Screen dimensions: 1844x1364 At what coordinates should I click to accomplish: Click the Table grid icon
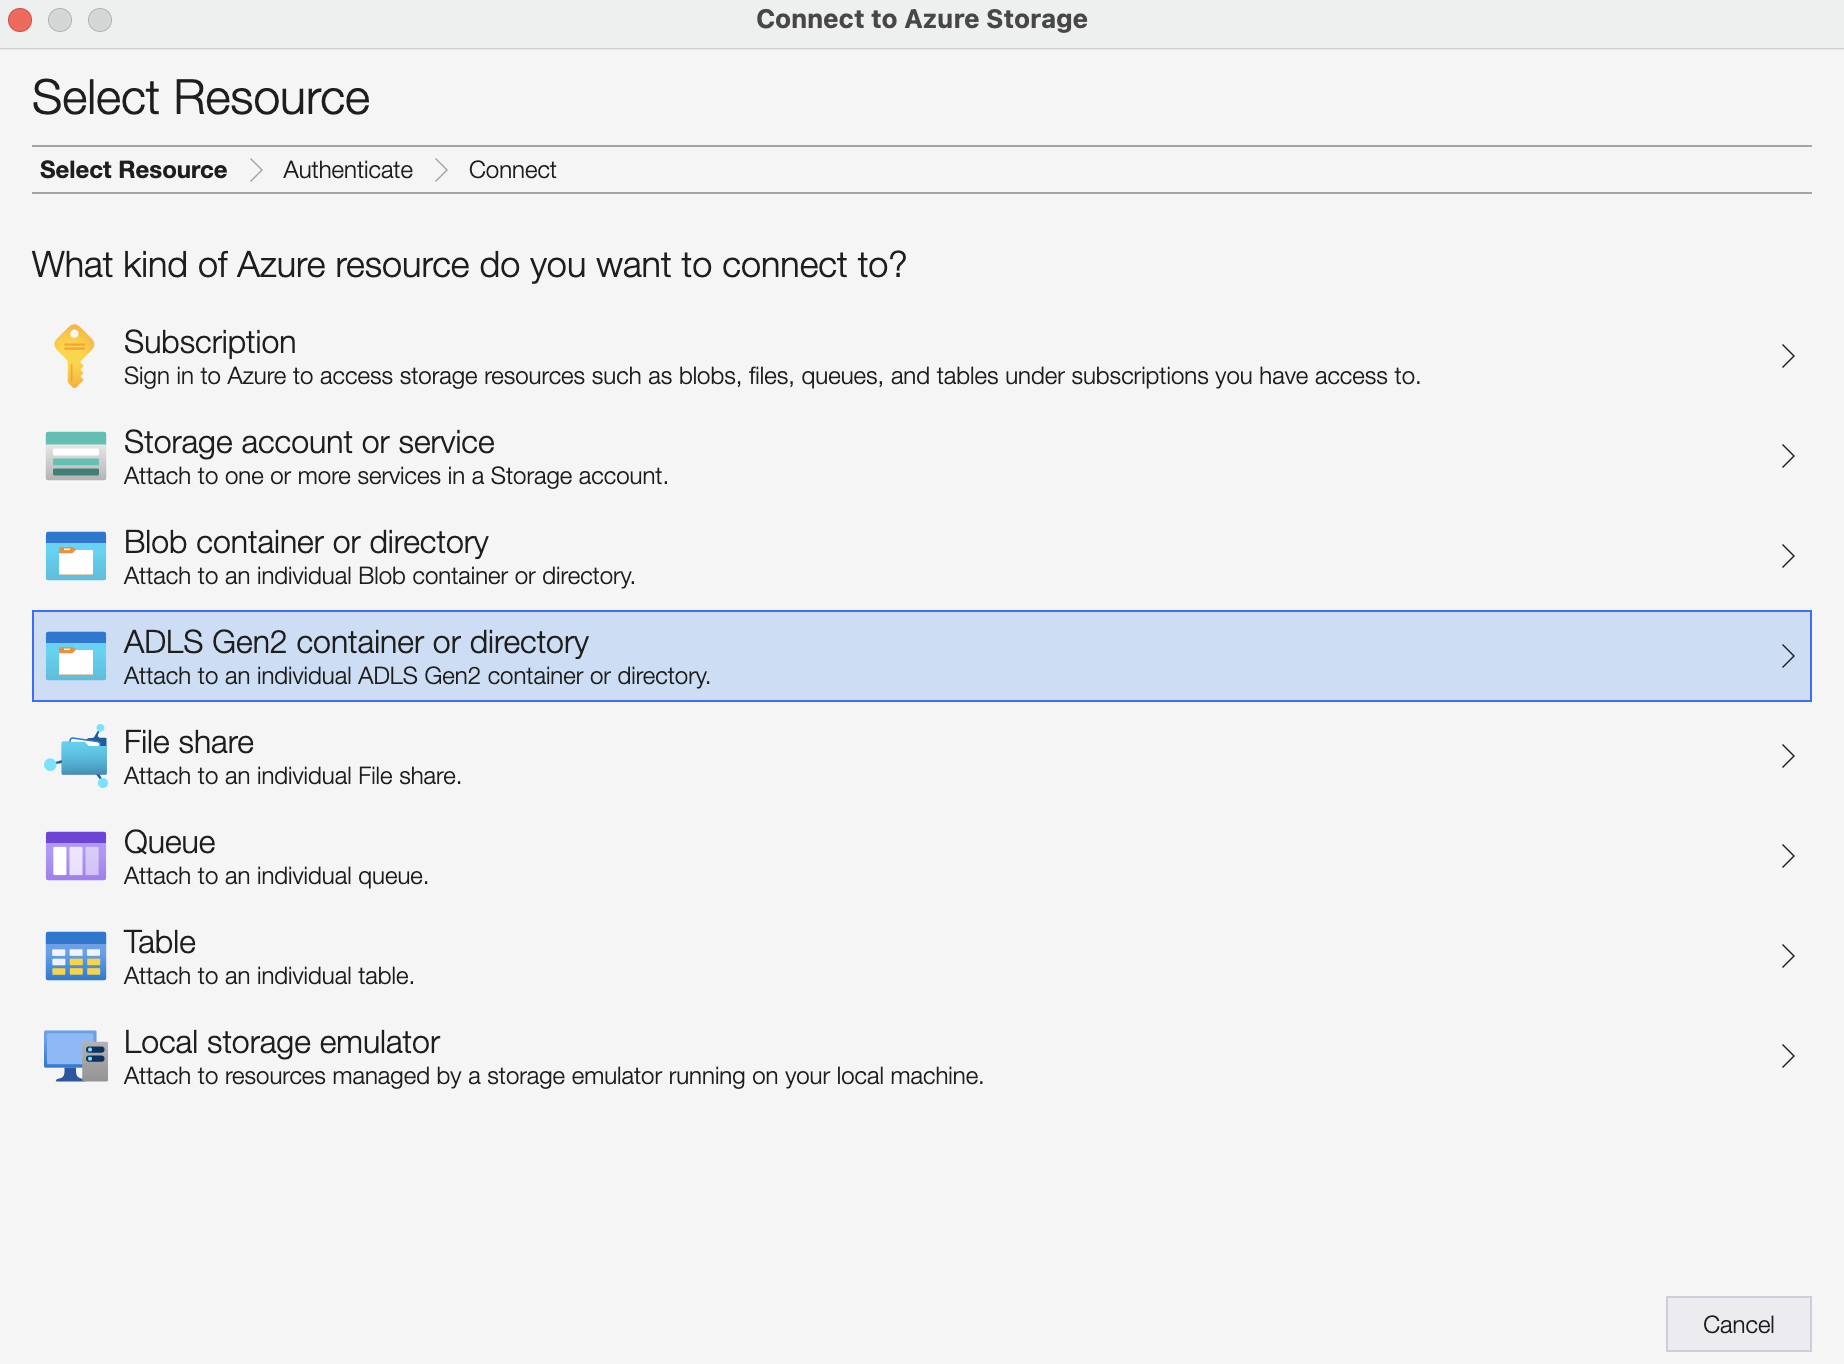click(75, 955)
